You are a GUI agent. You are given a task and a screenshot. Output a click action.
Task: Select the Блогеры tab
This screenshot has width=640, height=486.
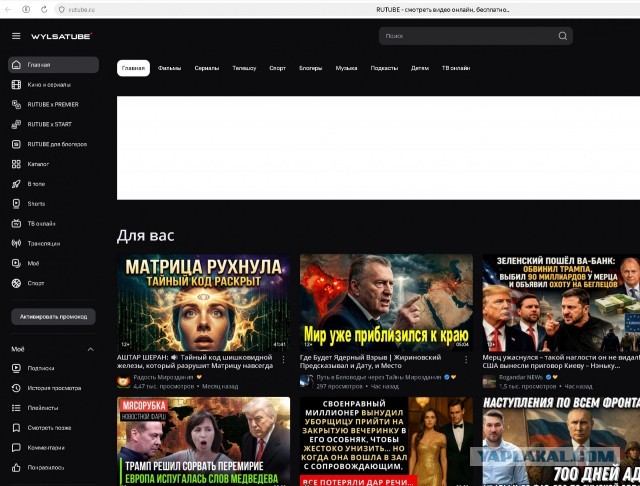click(x=311, y=68)
